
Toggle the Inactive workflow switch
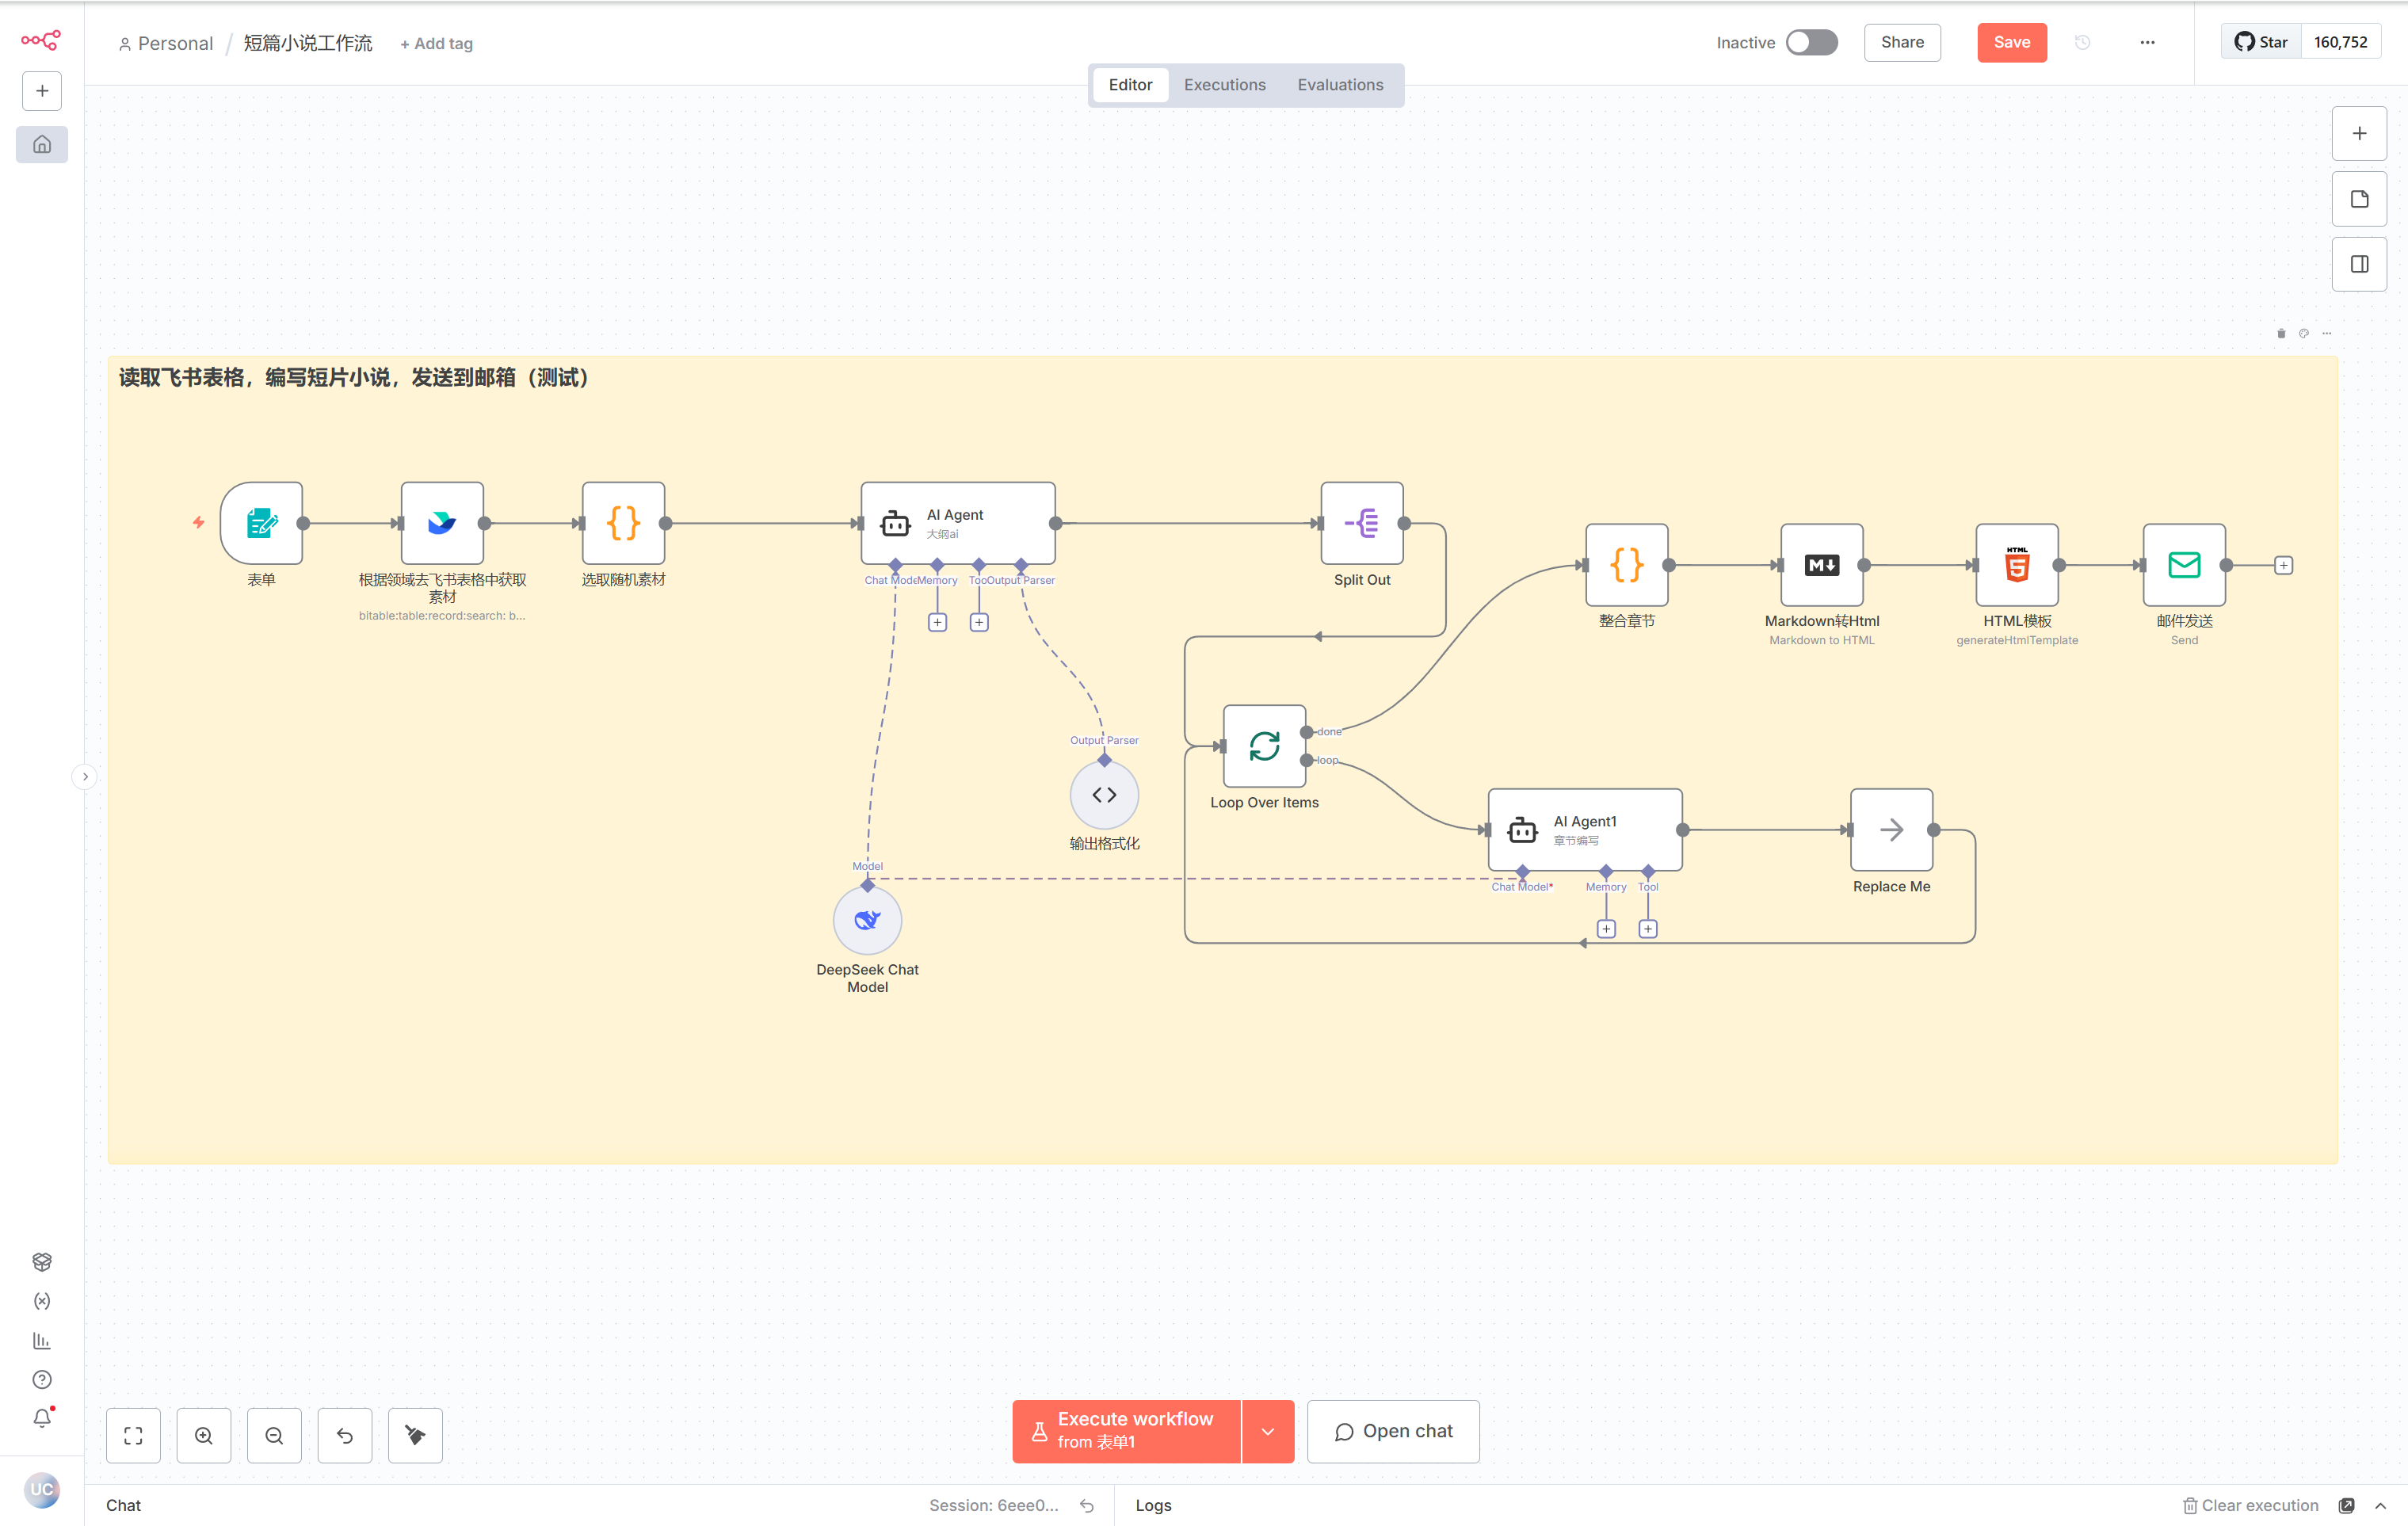click(x=1811, y=43)
